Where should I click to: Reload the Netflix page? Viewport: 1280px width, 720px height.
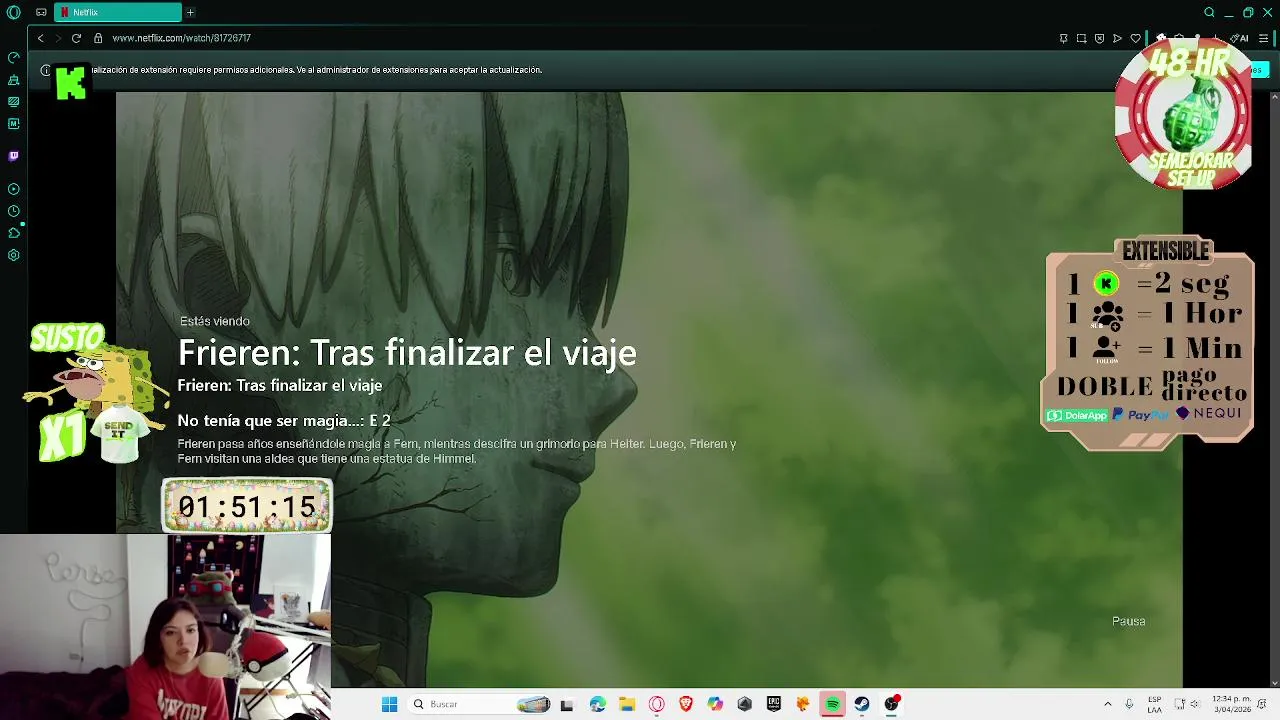(76, 38)
